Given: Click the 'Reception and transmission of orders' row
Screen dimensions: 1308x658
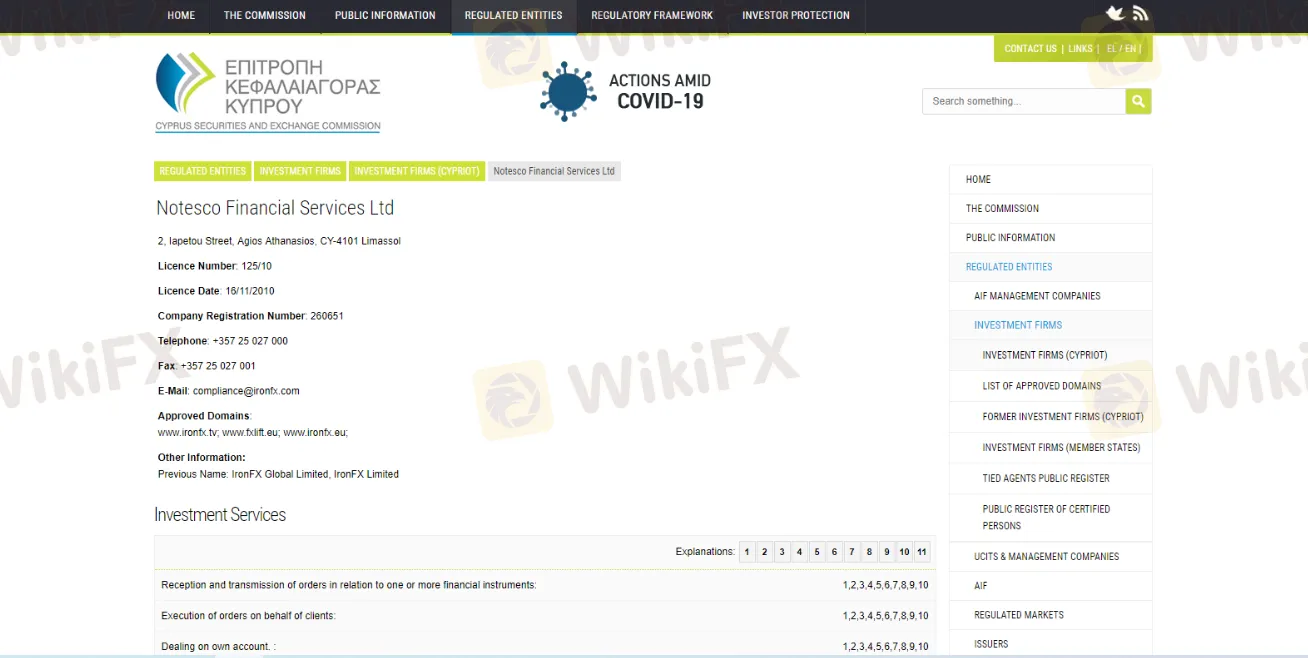Looking at the screenshot, I should [x=545, y=585].
